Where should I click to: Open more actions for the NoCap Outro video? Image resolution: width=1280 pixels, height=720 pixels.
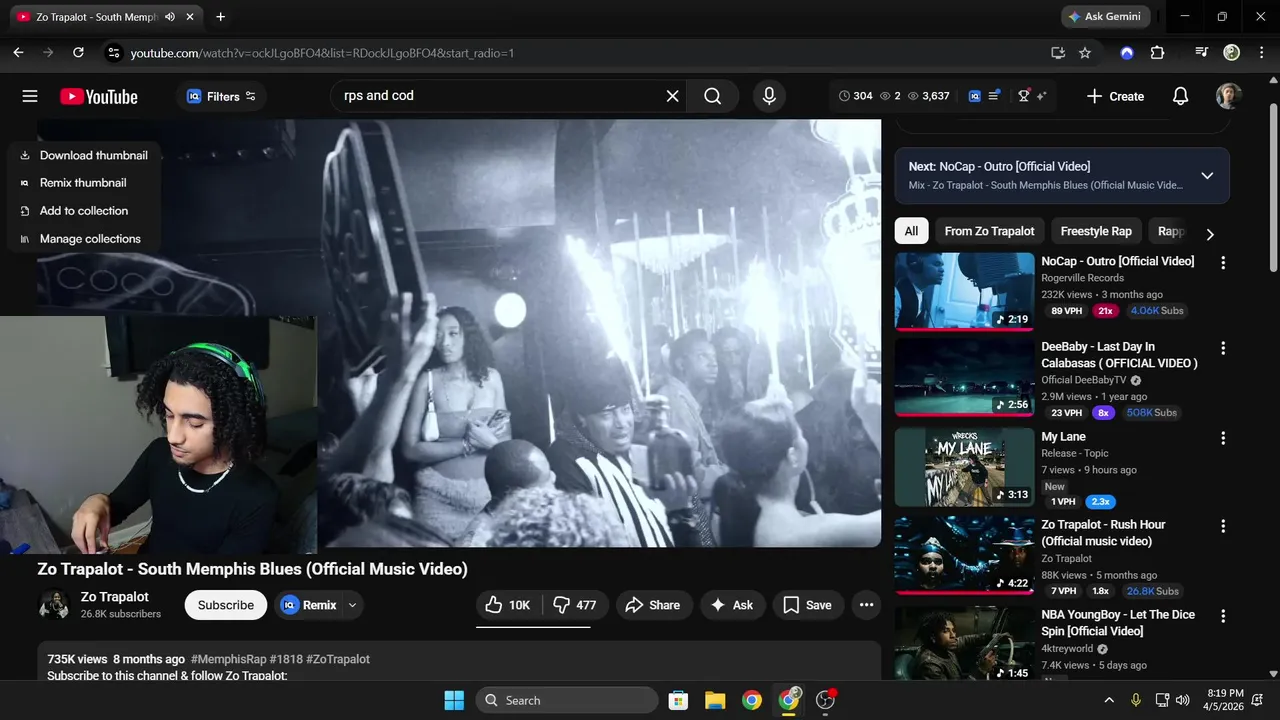pos(1222,263)
